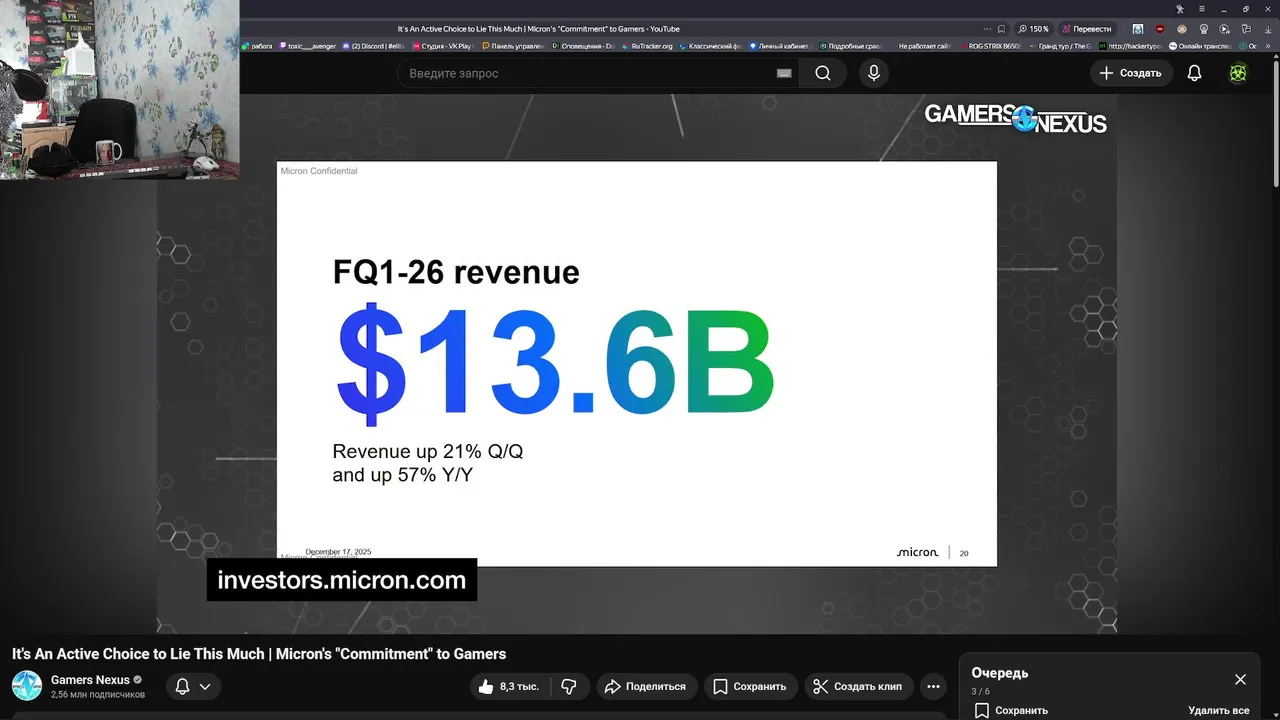1280x720 pixels.
Task: Start voice search with the microphone
Action: (874, 73)
